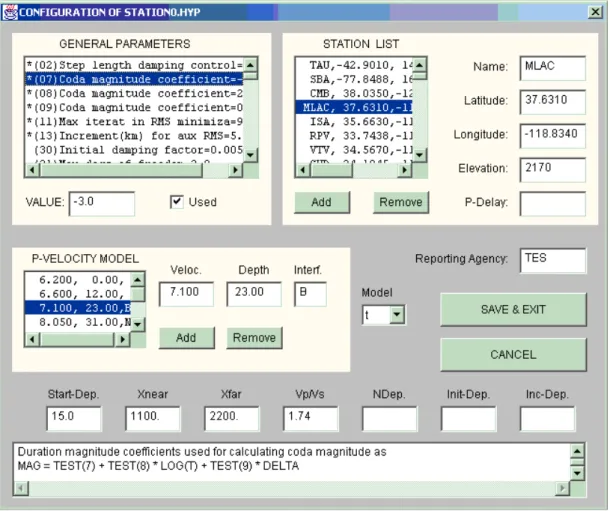Select parameter (13) Increment(km) for aux RMS
The height and width of the screenshot is (511, 610).
click(134, 136)
